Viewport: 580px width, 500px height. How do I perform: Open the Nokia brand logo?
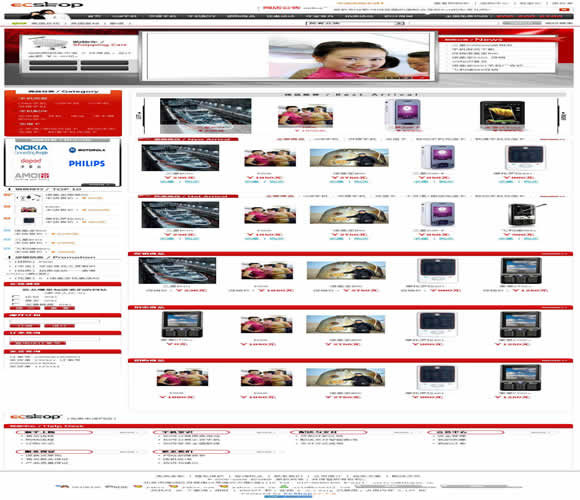[x=31, y=149]
